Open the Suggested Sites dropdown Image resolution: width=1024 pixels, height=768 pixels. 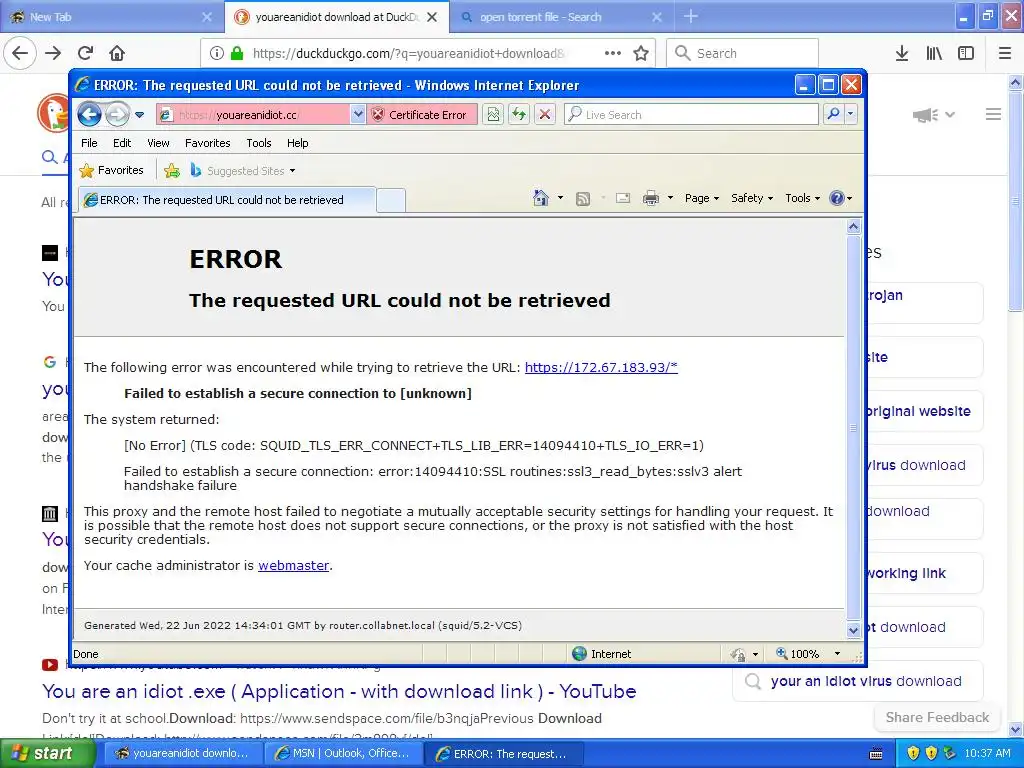pyautogui.click(x=243, y=170)
